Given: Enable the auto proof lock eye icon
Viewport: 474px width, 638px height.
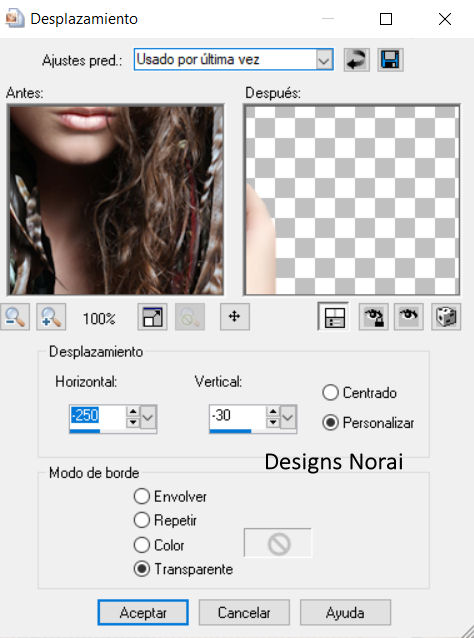Looking at the screenshot, I should pyautogui.click(x=374, y=317).
